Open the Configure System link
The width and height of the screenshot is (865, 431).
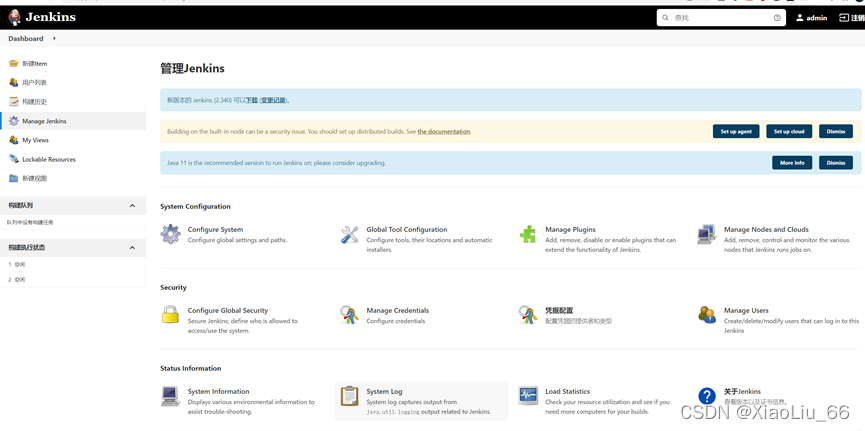click(x=215, y=230)
